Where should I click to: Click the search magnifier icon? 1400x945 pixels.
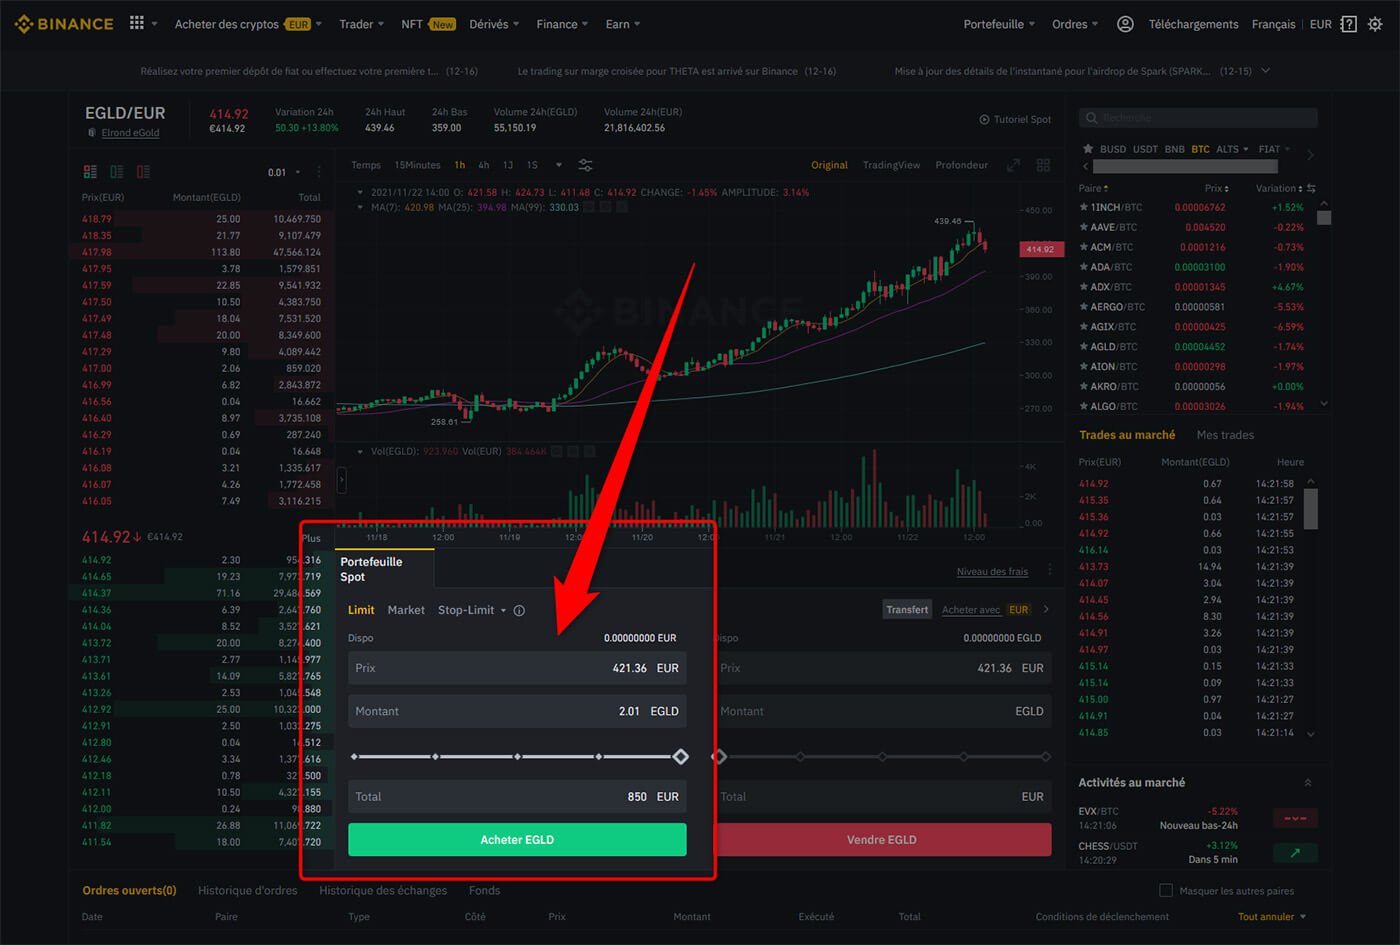pos(1091,118)
